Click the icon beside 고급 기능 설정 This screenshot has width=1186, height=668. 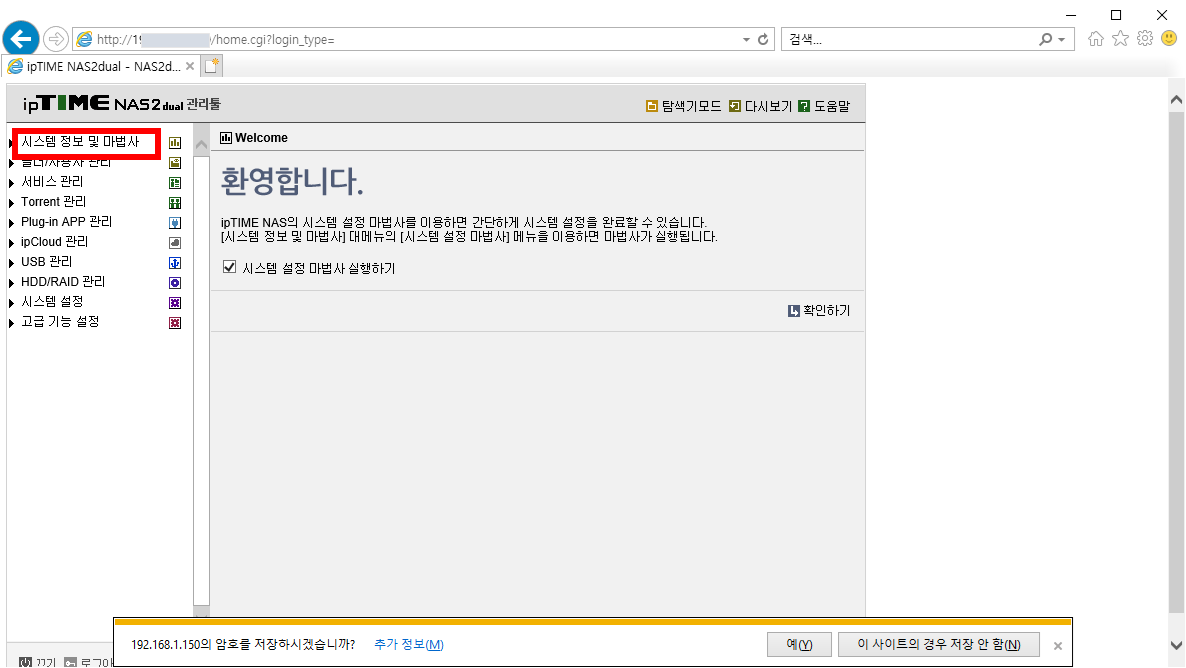175,323
